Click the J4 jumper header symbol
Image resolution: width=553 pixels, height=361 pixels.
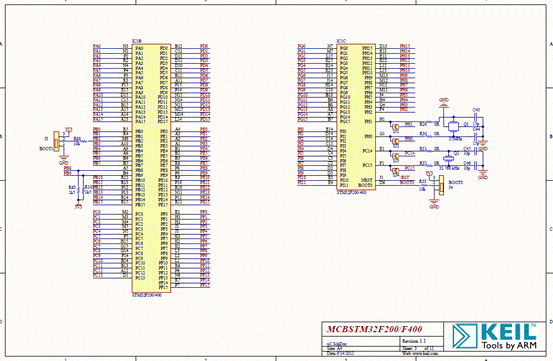[441, 185]
